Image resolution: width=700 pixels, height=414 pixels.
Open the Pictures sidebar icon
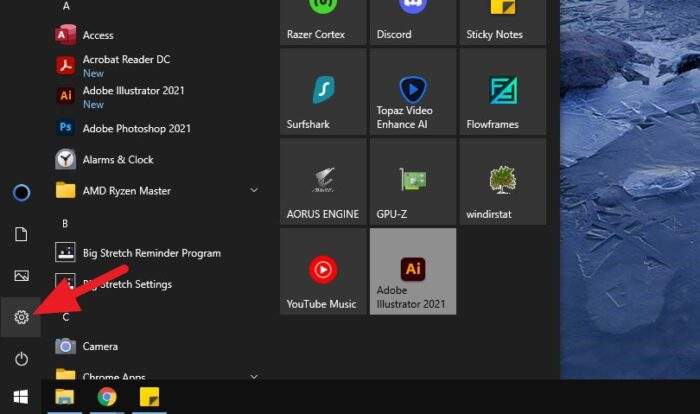tap(21, 276)
